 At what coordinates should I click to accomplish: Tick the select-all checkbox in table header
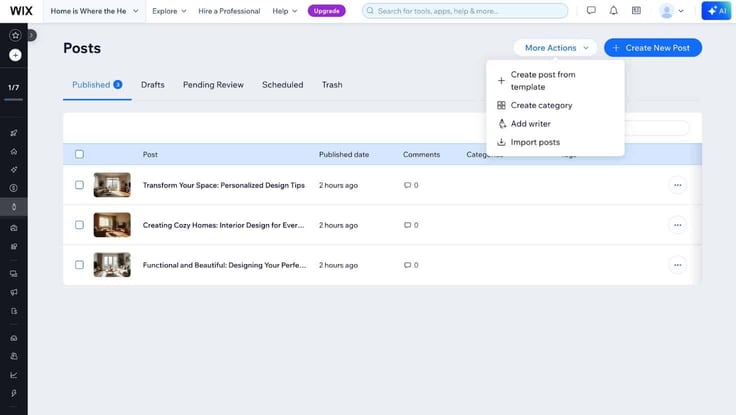coord(79,154)
